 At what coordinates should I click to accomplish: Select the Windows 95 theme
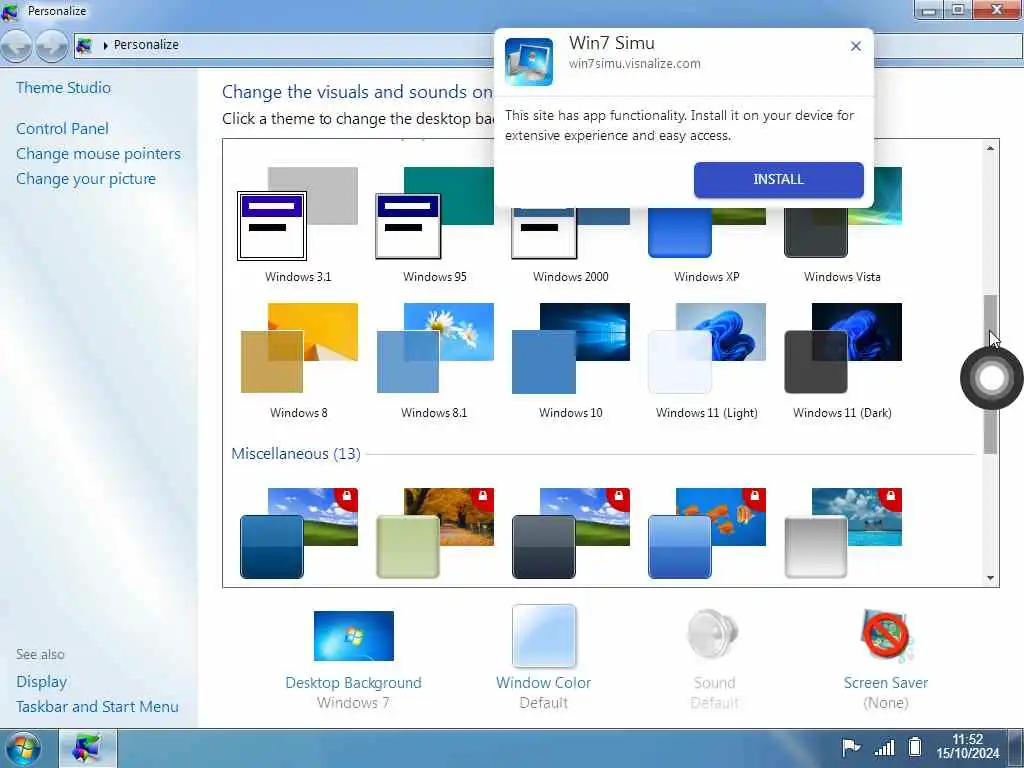point(434,214)
